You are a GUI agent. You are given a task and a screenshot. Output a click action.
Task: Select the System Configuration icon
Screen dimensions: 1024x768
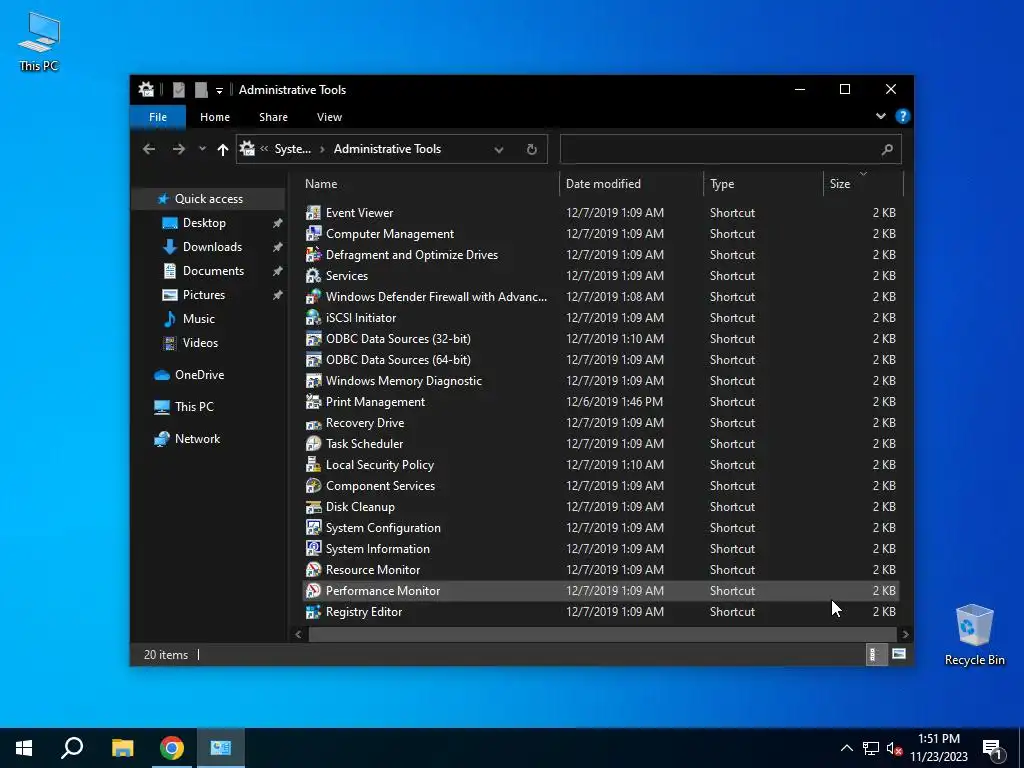(x=313, y=528)
